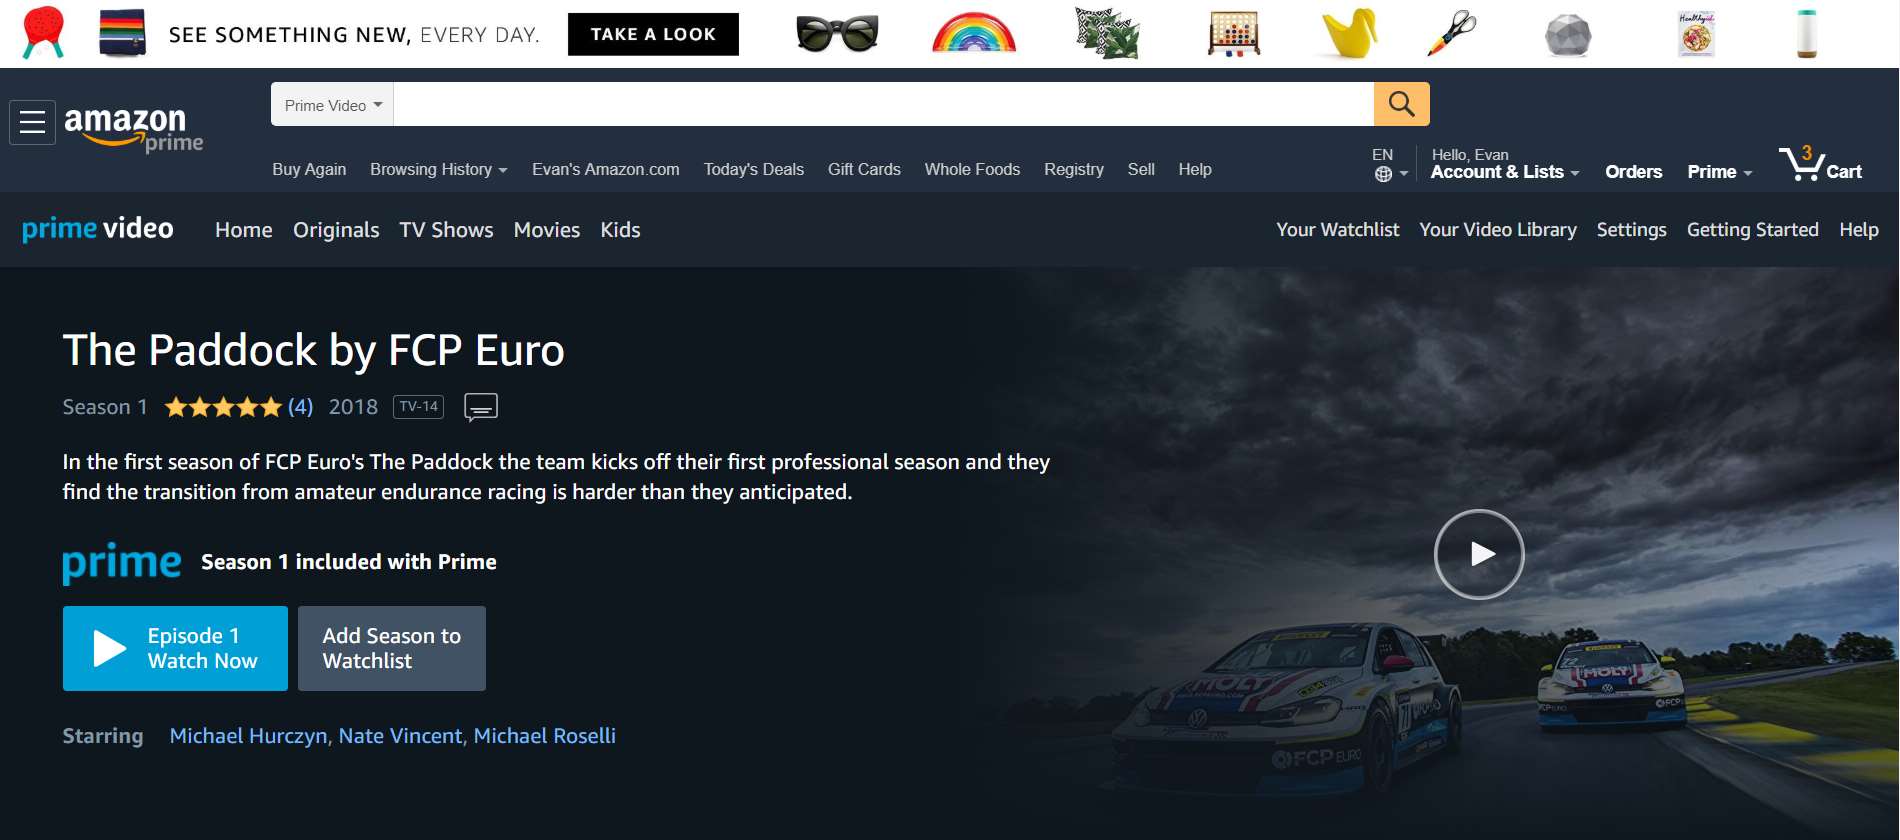Open Evan's Amazon.com link
This screenshot has width=1900, height=840.
(606, 170)
